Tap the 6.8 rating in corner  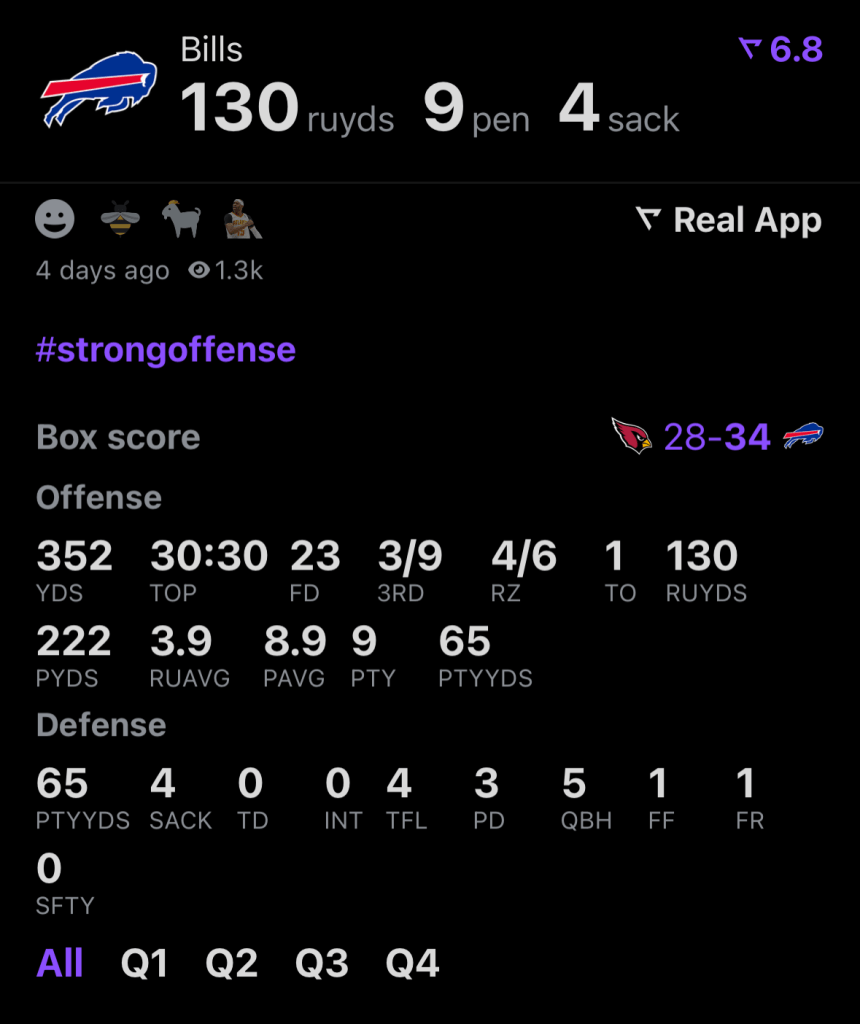pos(781,49)
